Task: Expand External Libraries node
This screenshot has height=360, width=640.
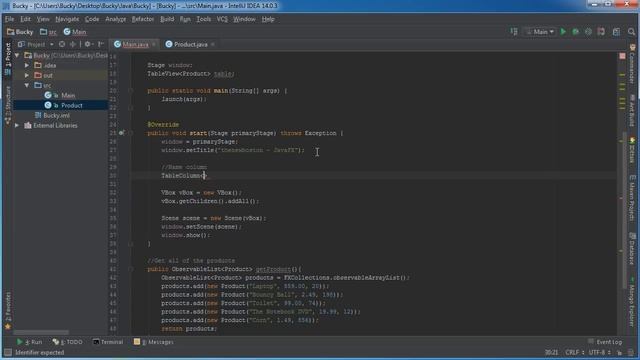Action: click(17, 125)
